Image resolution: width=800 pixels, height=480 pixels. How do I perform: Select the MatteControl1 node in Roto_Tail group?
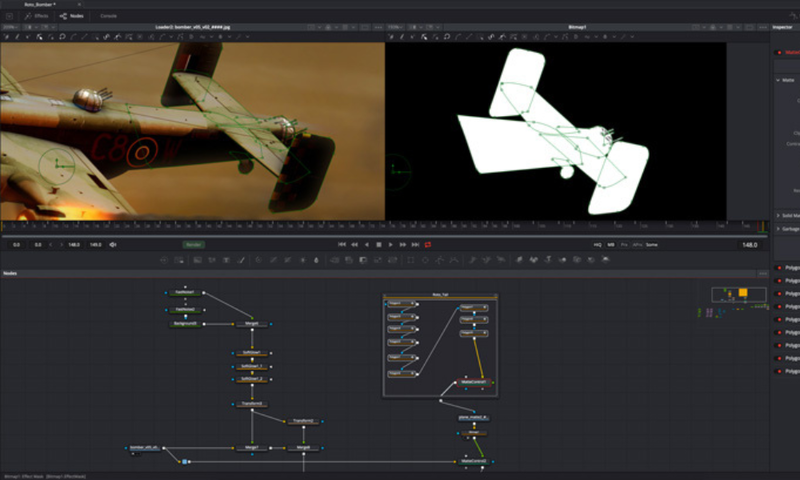(473, 382)
